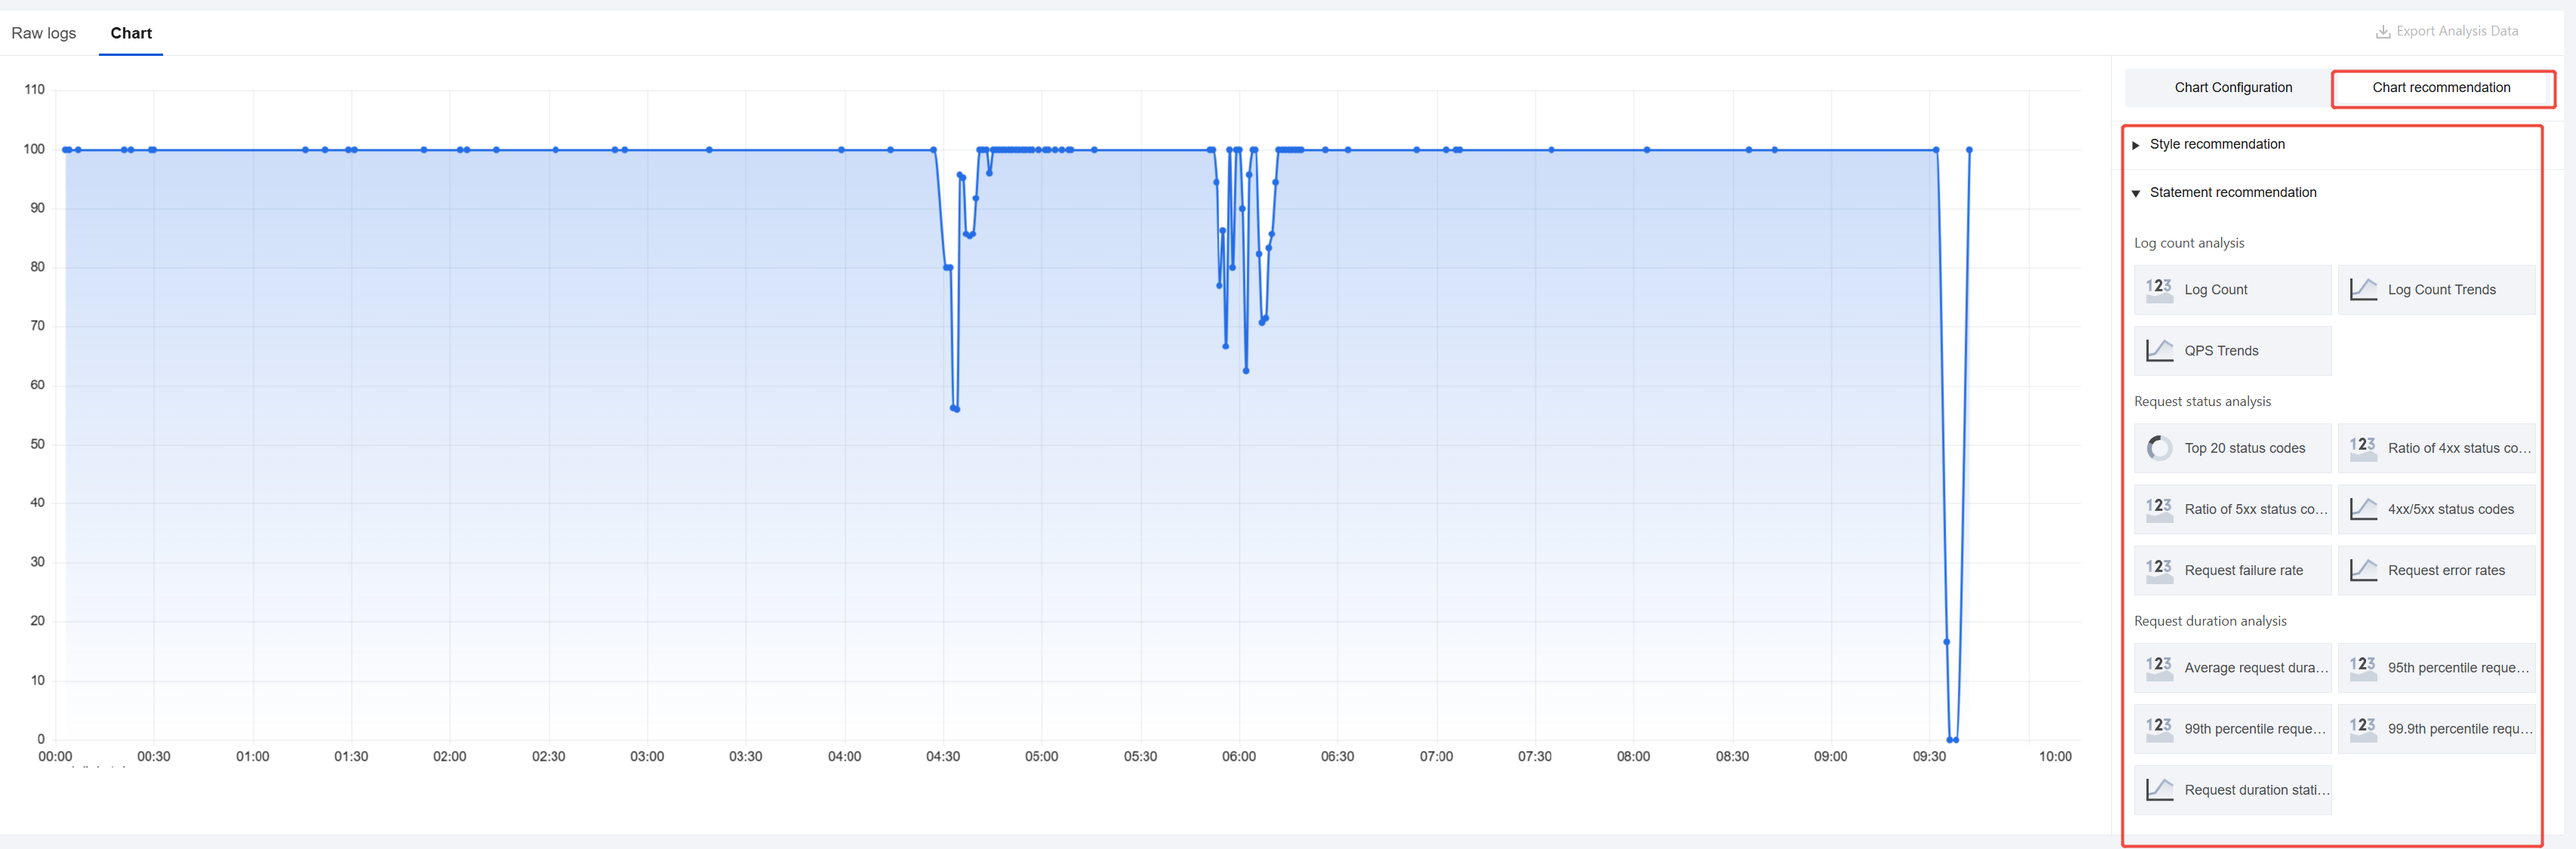This screenshot has height=849, width=2576.
Task: Click the Log Count number icon
Action: [2159, 290]
